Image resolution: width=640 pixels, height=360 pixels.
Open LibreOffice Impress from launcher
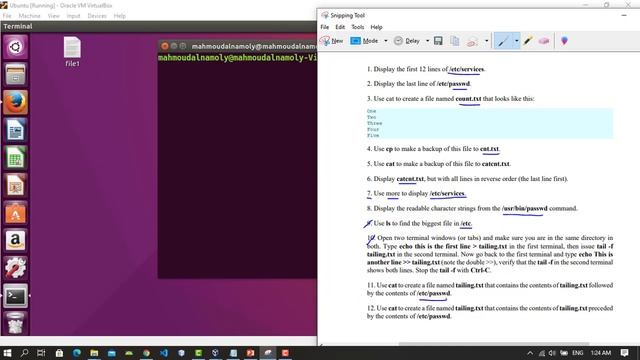click(x=16, y=185)
